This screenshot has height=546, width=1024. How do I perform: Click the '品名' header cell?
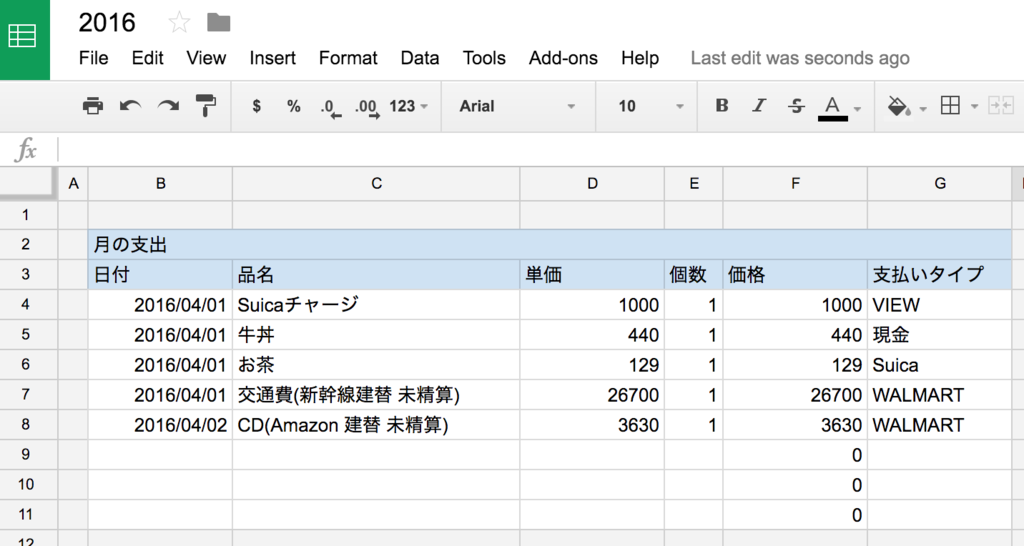pyautogui.click(x=376, y=274)
